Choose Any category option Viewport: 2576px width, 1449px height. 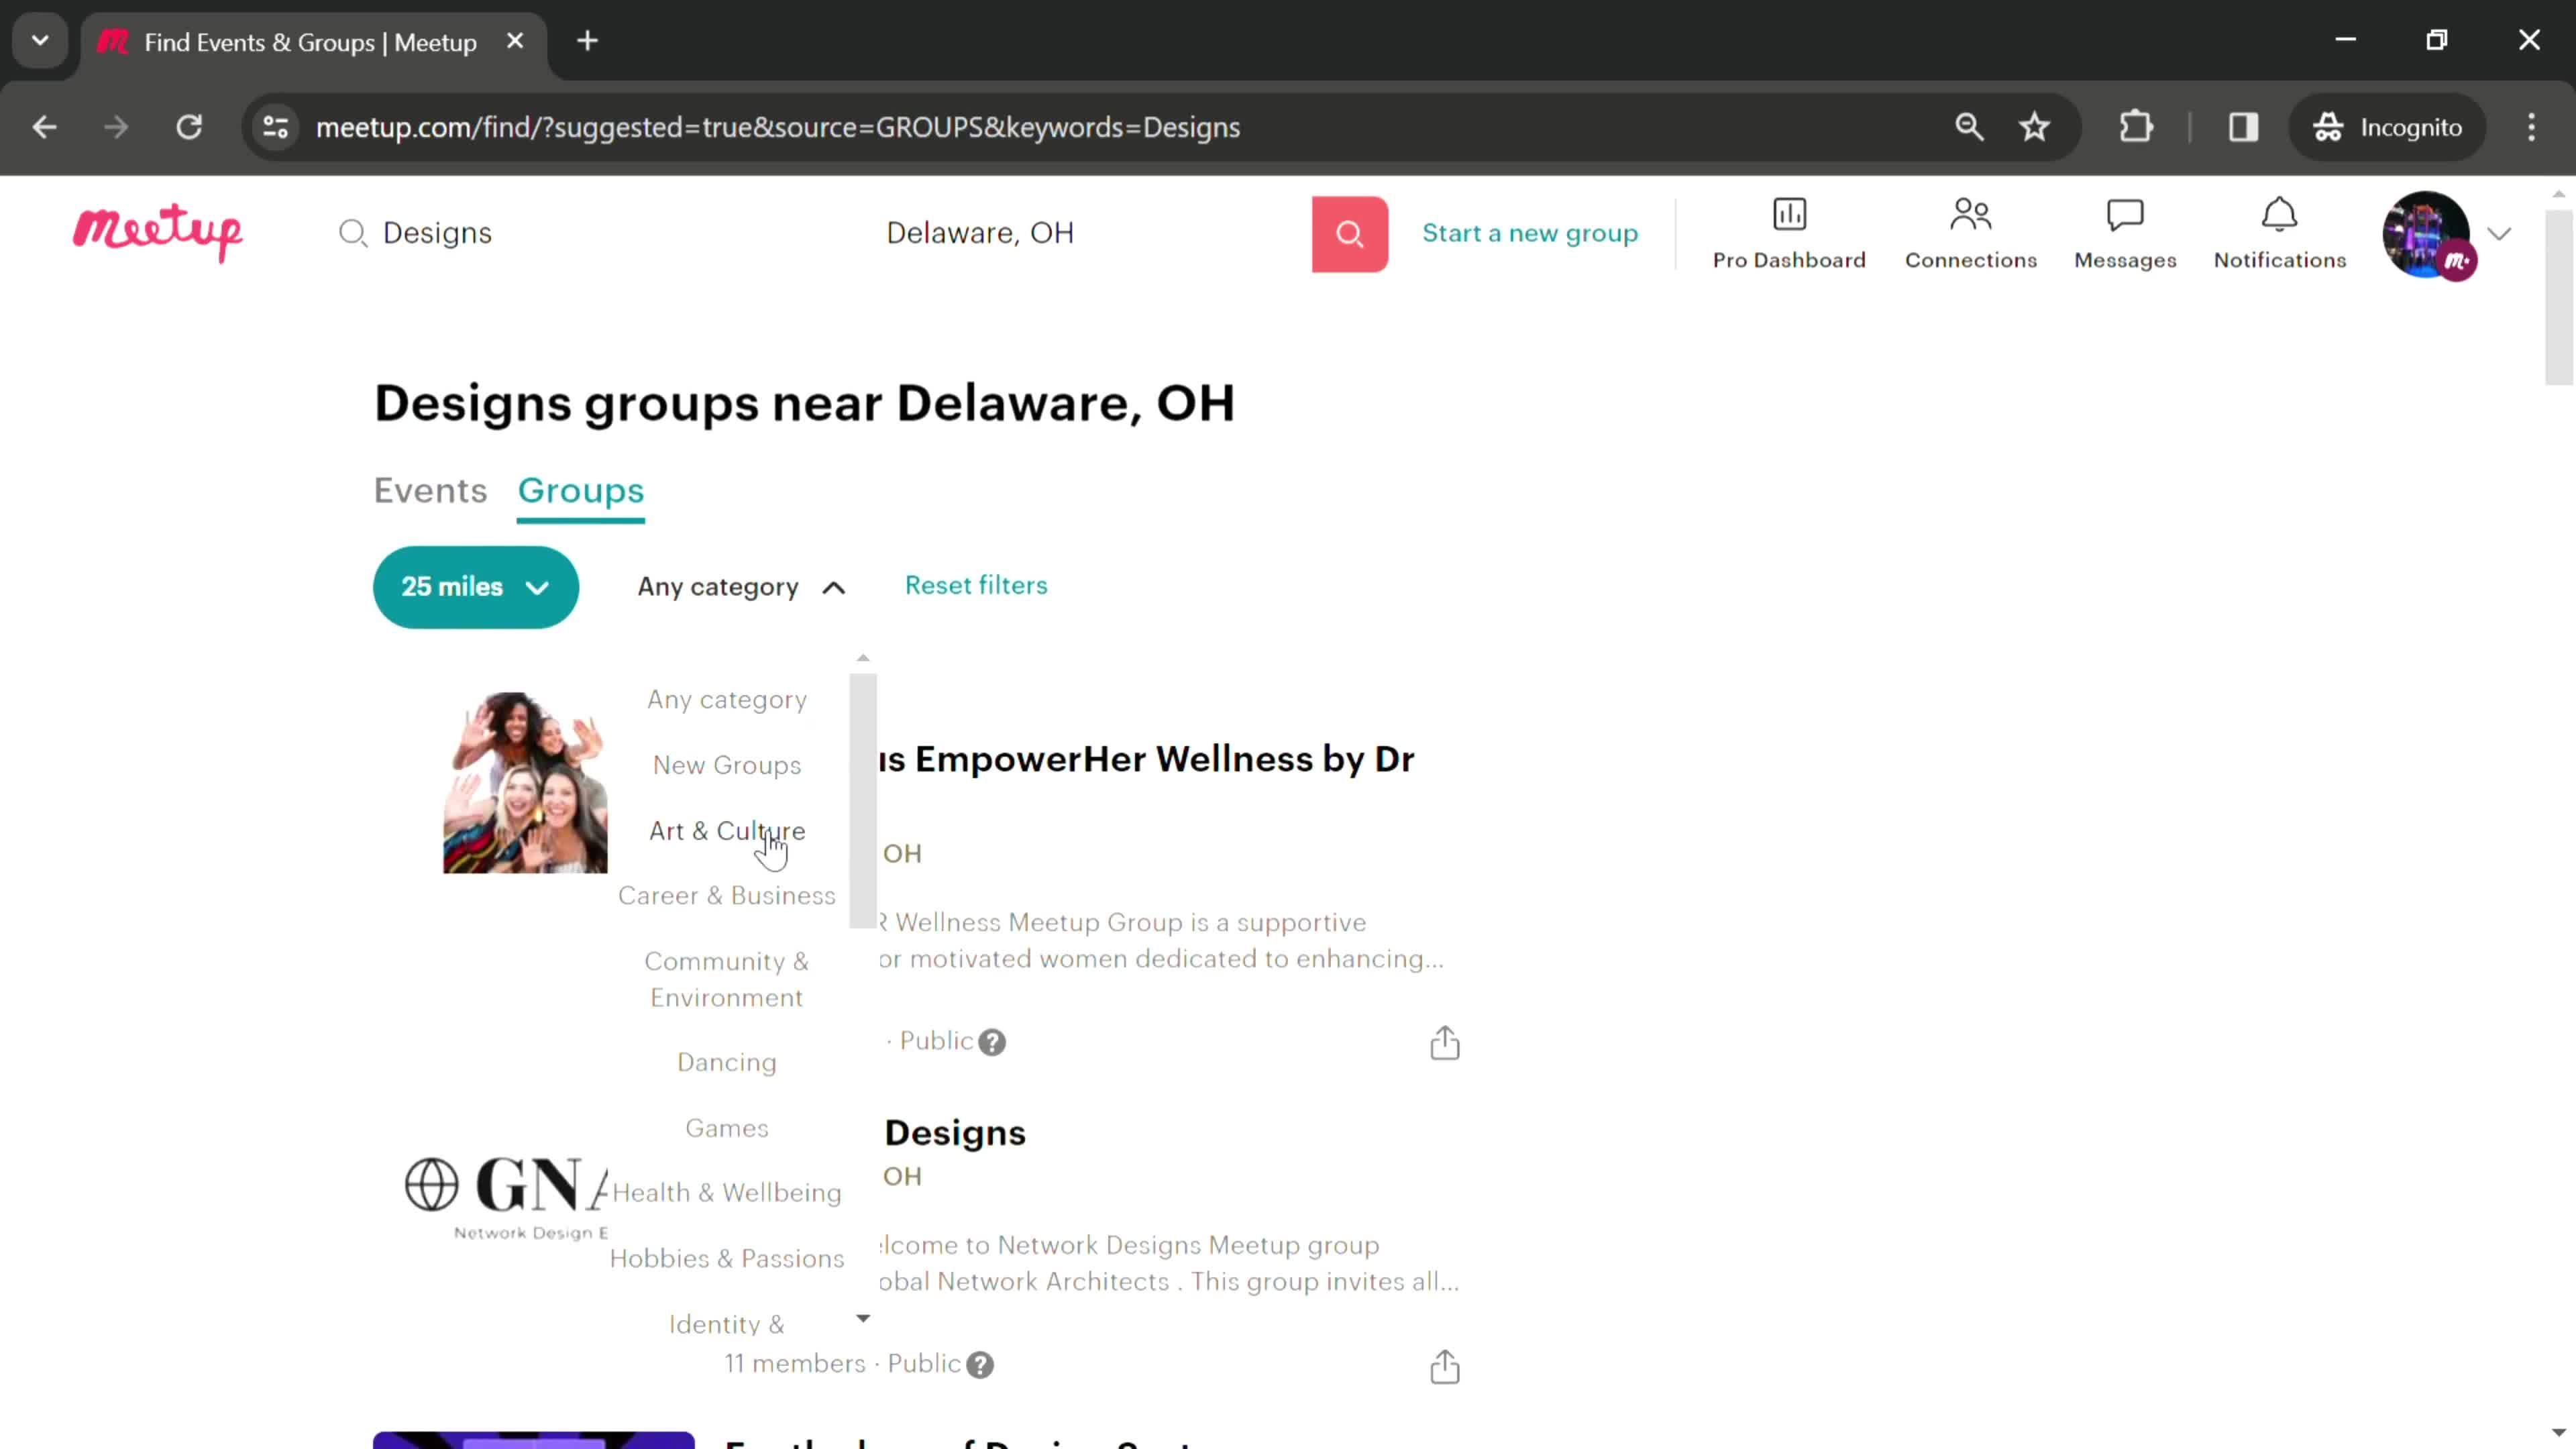coord(727,699)
